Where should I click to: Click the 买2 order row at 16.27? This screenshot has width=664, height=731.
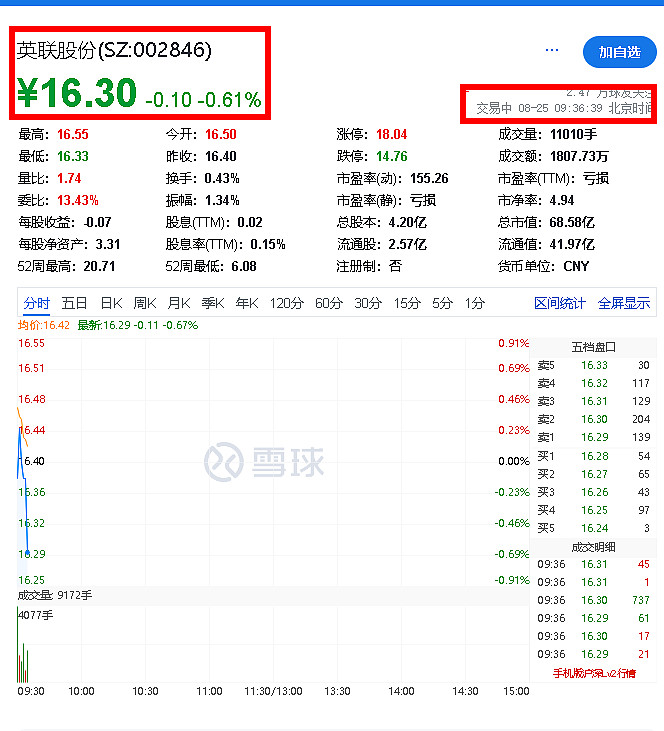pyautogui.click(x=594, y=474)
